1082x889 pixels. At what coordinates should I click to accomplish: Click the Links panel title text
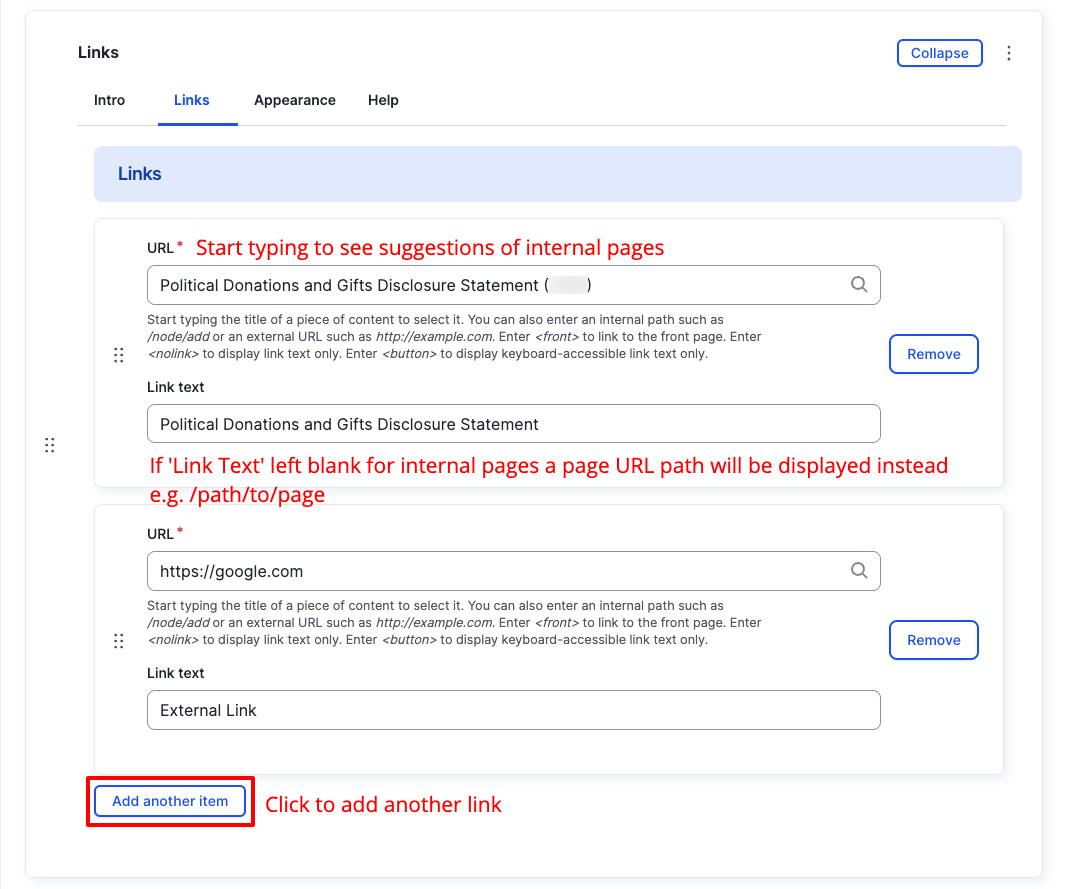[x=97, y=52]
